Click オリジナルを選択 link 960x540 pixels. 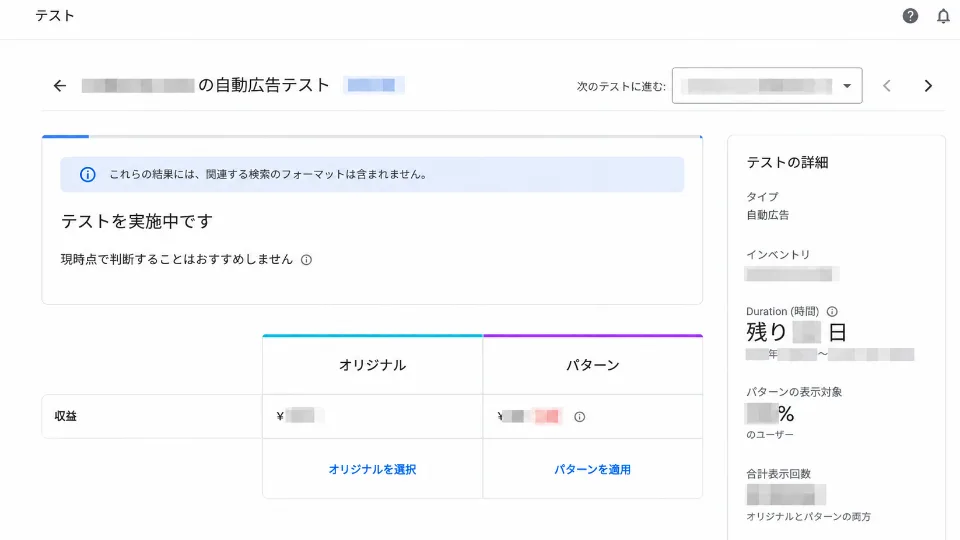point(372,470)
